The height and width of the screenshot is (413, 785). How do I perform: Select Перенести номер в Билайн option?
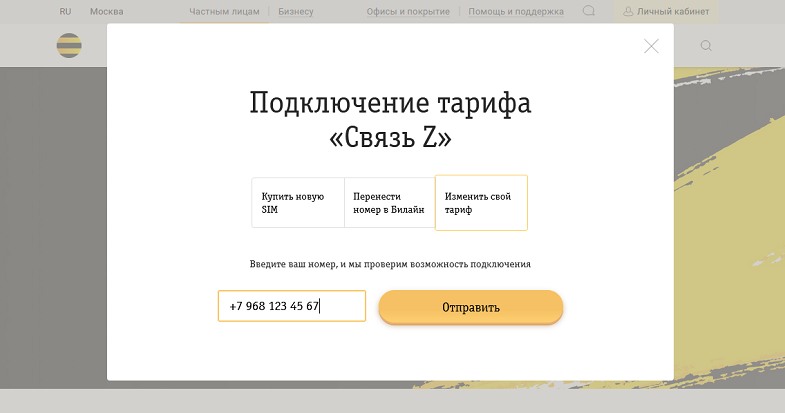(389, 203)
